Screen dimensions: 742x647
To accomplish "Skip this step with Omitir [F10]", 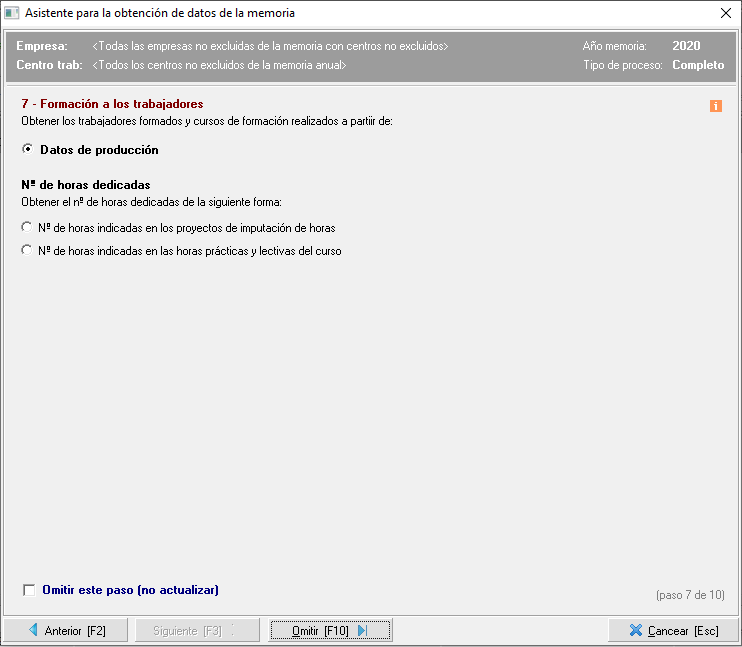I will (330, 631).
